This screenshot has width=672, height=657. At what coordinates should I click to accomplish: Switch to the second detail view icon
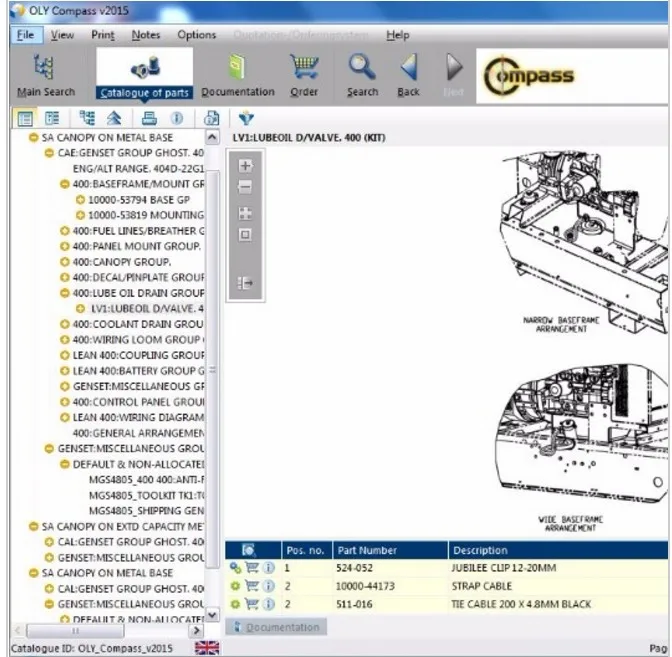point(52,118)
